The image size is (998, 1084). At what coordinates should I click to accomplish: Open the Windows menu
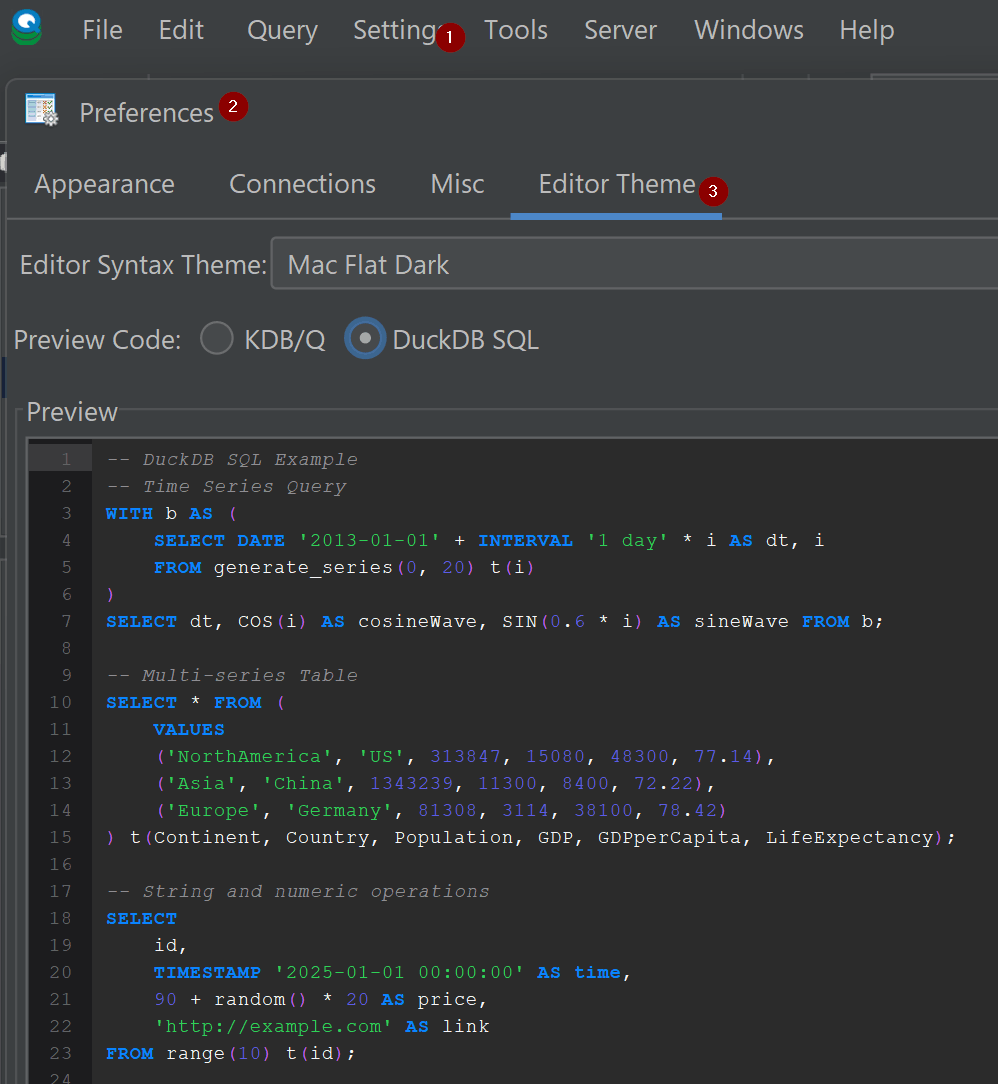pyautogui.click(x=748, y=30)
